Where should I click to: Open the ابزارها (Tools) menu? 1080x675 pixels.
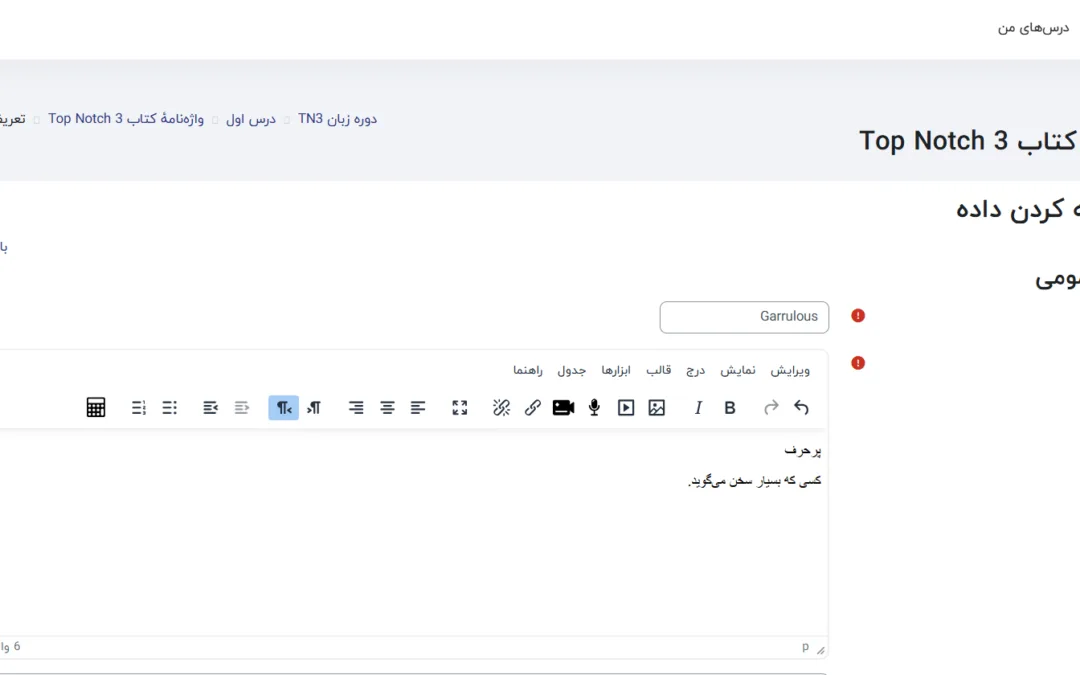616,370
